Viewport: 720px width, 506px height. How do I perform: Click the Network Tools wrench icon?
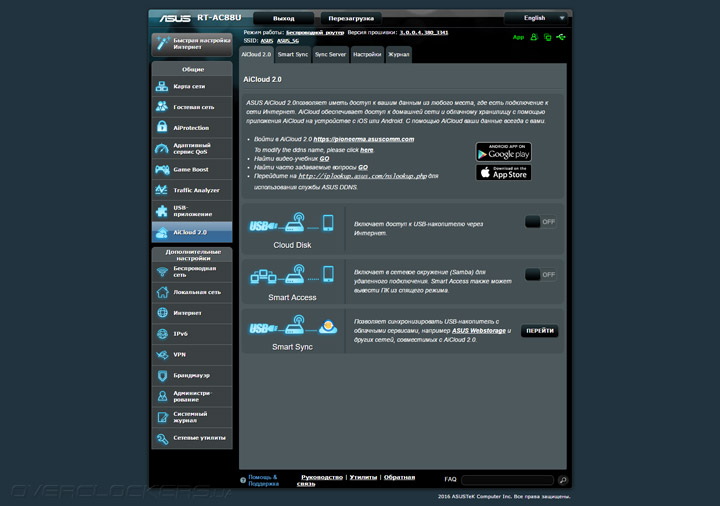pos(162,439)
